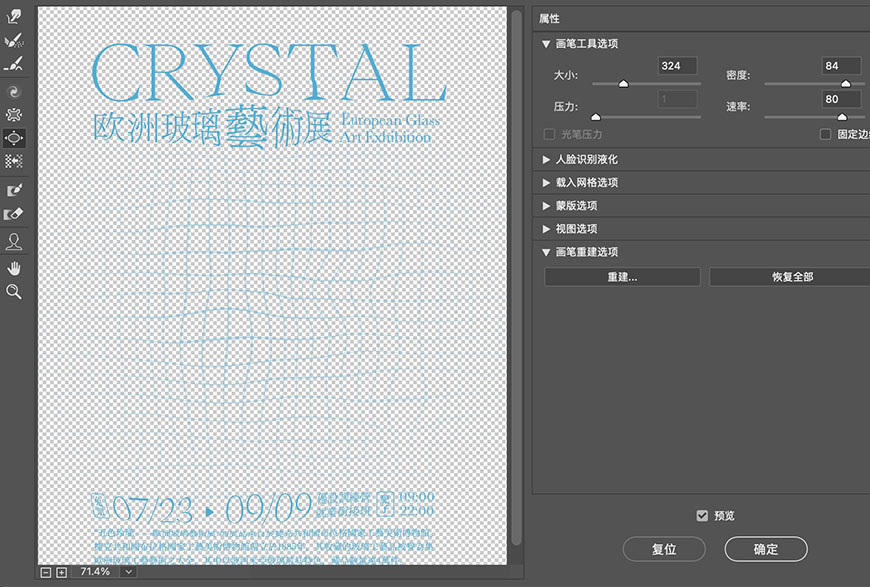
Task: Click the zoom in plus button
Action: click(62, 572)
